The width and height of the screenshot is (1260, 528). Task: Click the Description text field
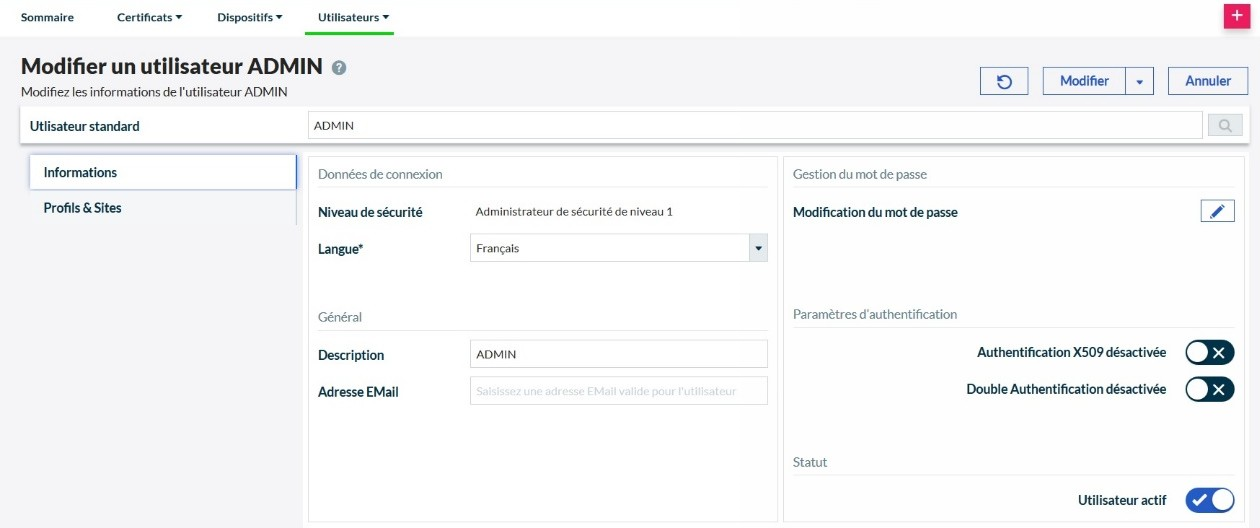click(x=618, y=354)
